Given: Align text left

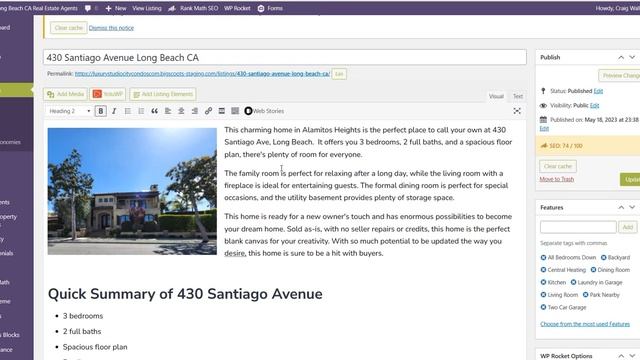Looking at the screenshot, I should (x=168, y=111).
